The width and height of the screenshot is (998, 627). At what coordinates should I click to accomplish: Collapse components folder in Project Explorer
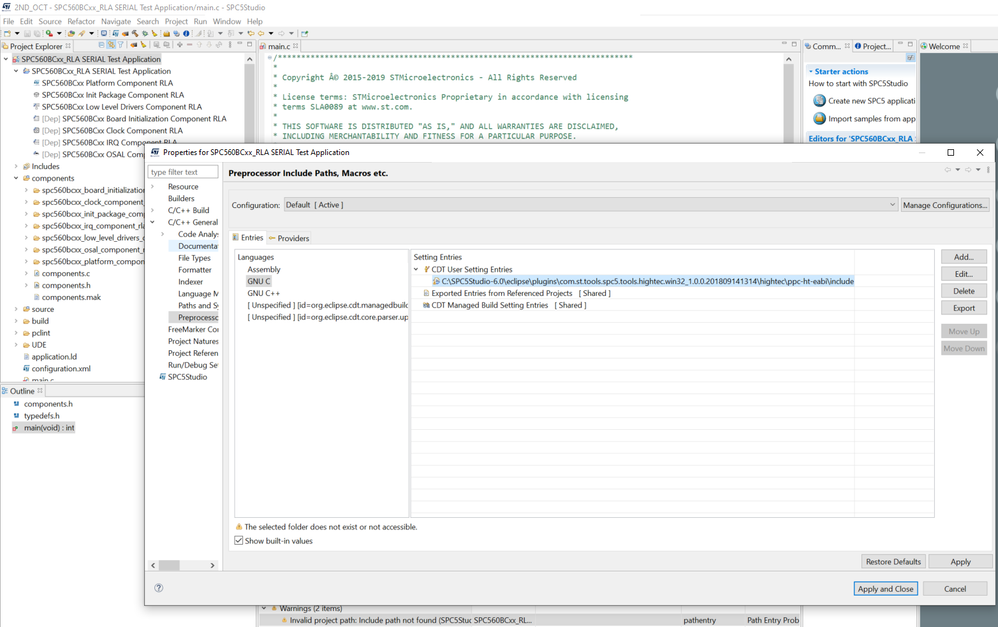tap(16, 178)
